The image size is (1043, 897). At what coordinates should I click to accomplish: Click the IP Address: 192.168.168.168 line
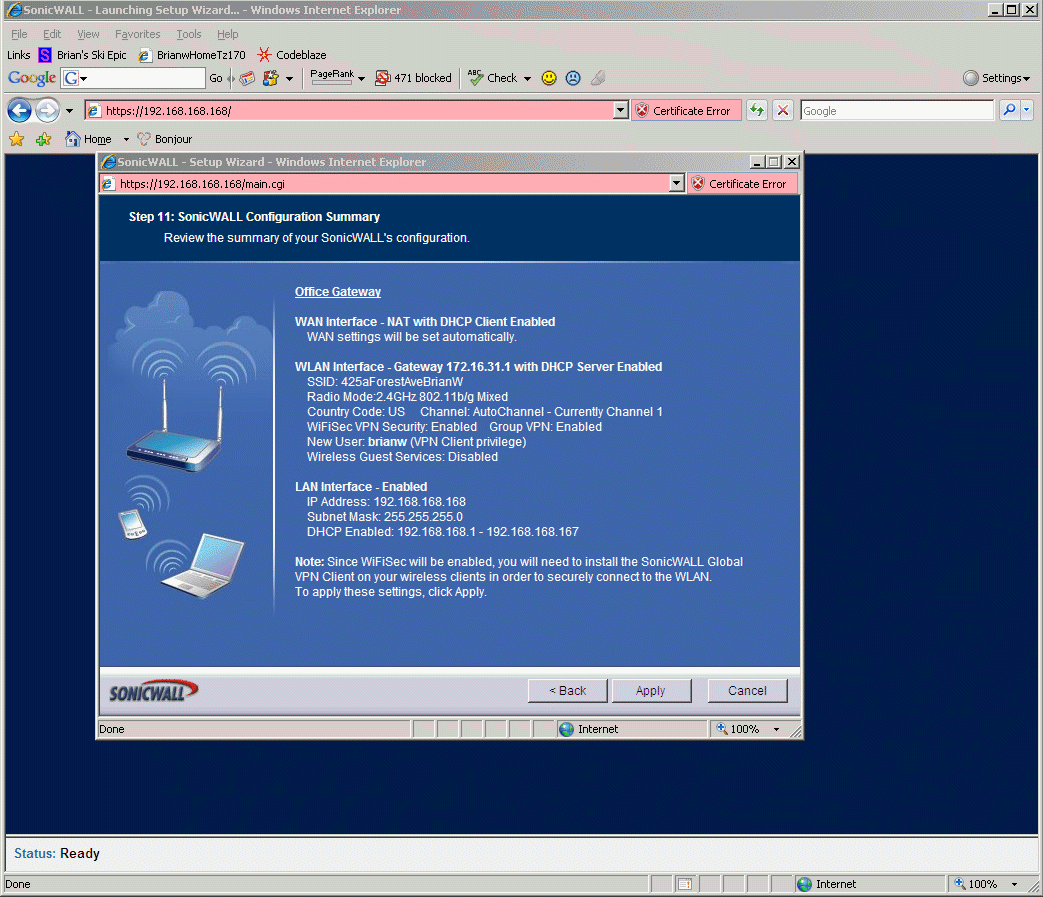386,501
